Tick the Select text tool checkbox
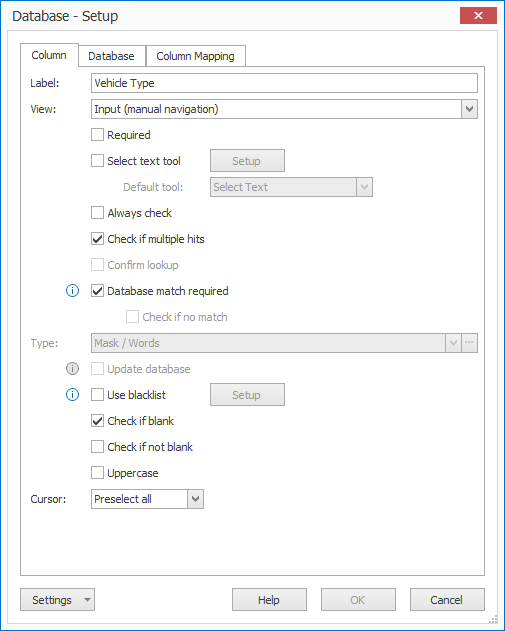Screen dimensions: 505x631 (97, 161)
